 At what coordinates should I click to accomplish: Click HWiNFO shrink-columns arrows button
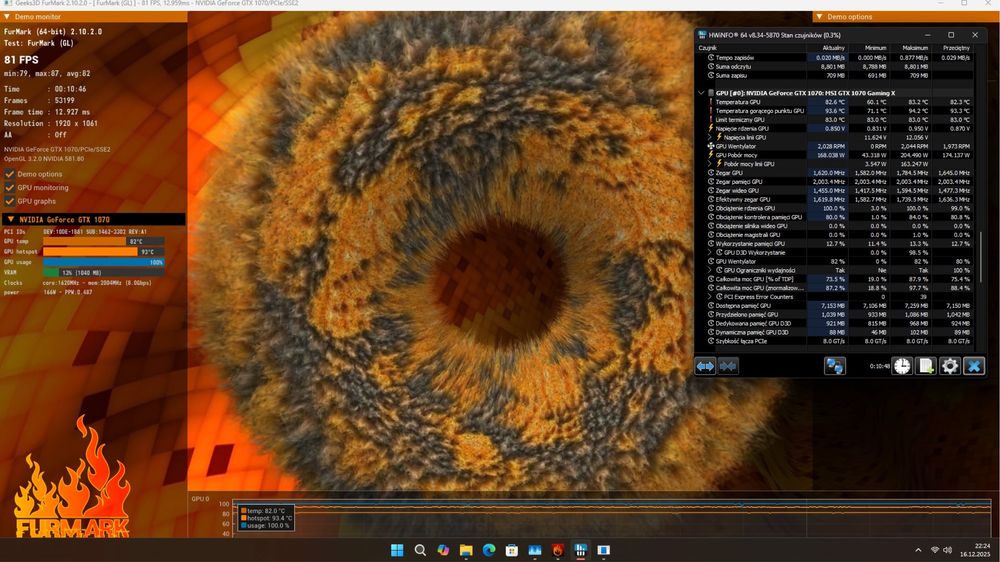click(728, 366)
